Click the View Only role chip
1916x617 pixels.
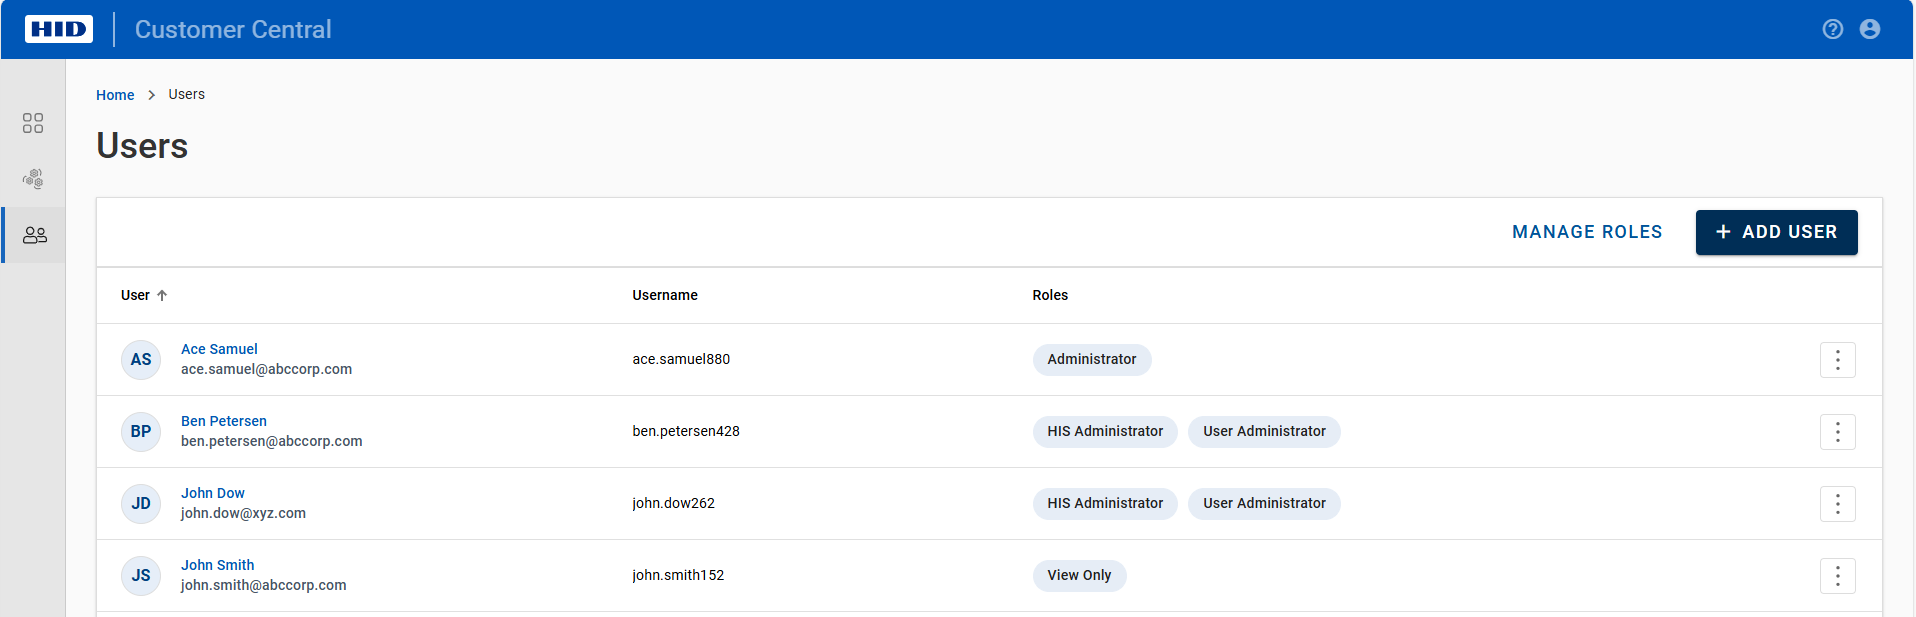1079,576
